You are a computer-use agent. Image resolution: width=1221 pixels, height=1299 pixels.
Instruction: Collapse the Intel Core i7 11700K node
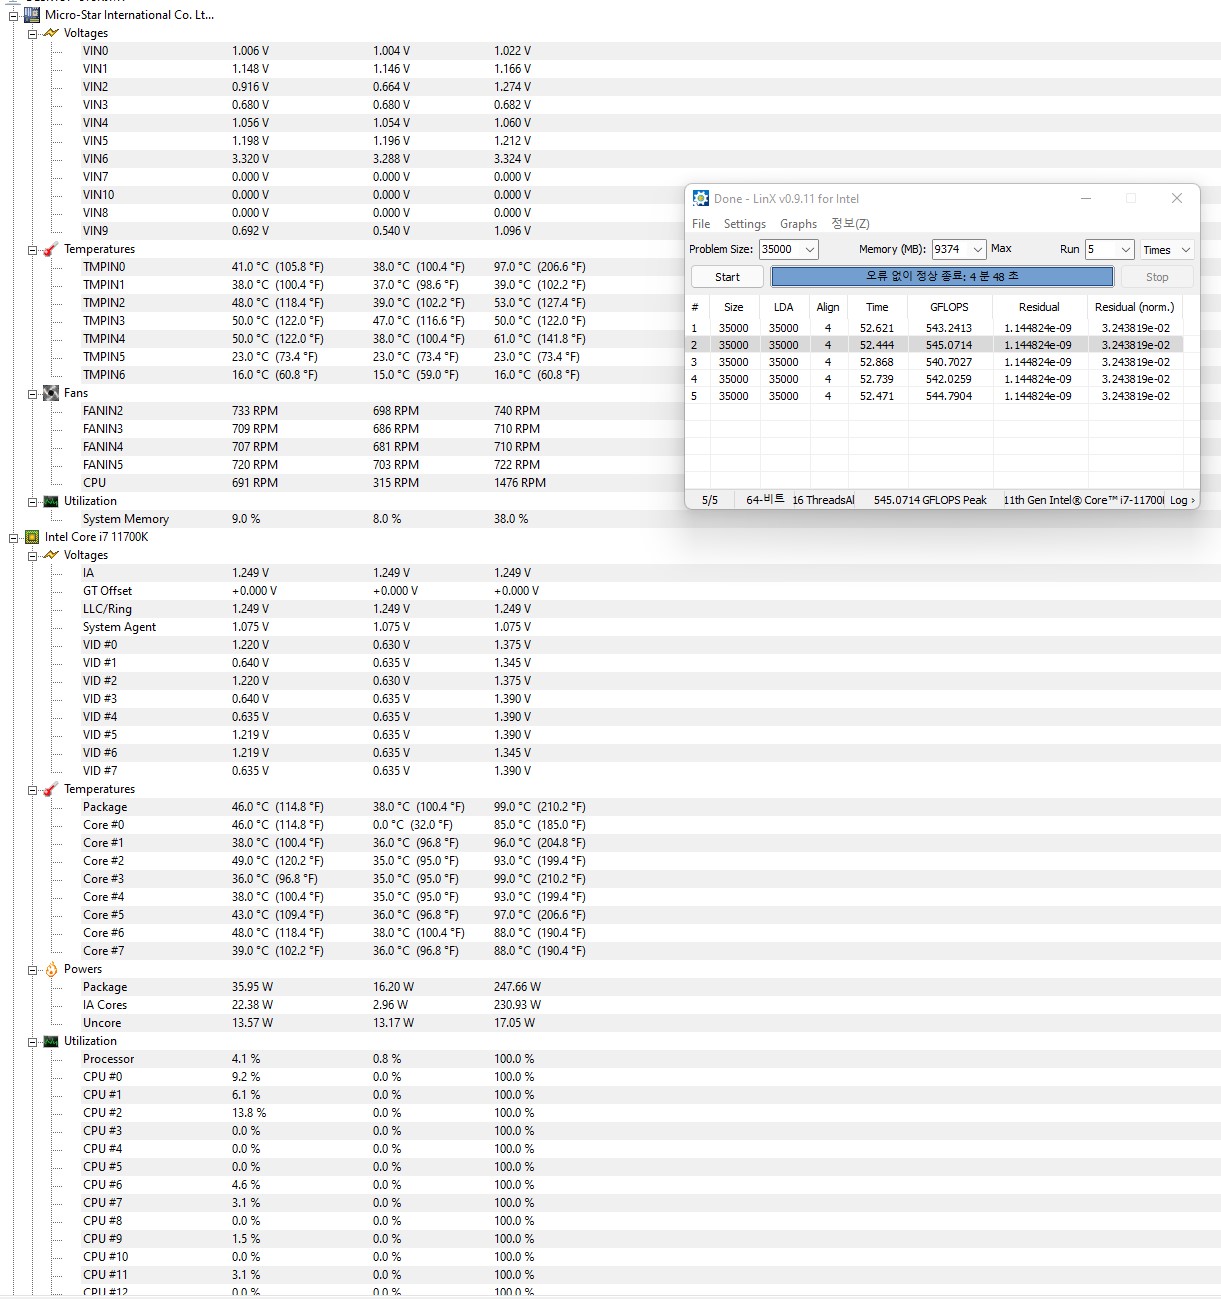point(14,537)
